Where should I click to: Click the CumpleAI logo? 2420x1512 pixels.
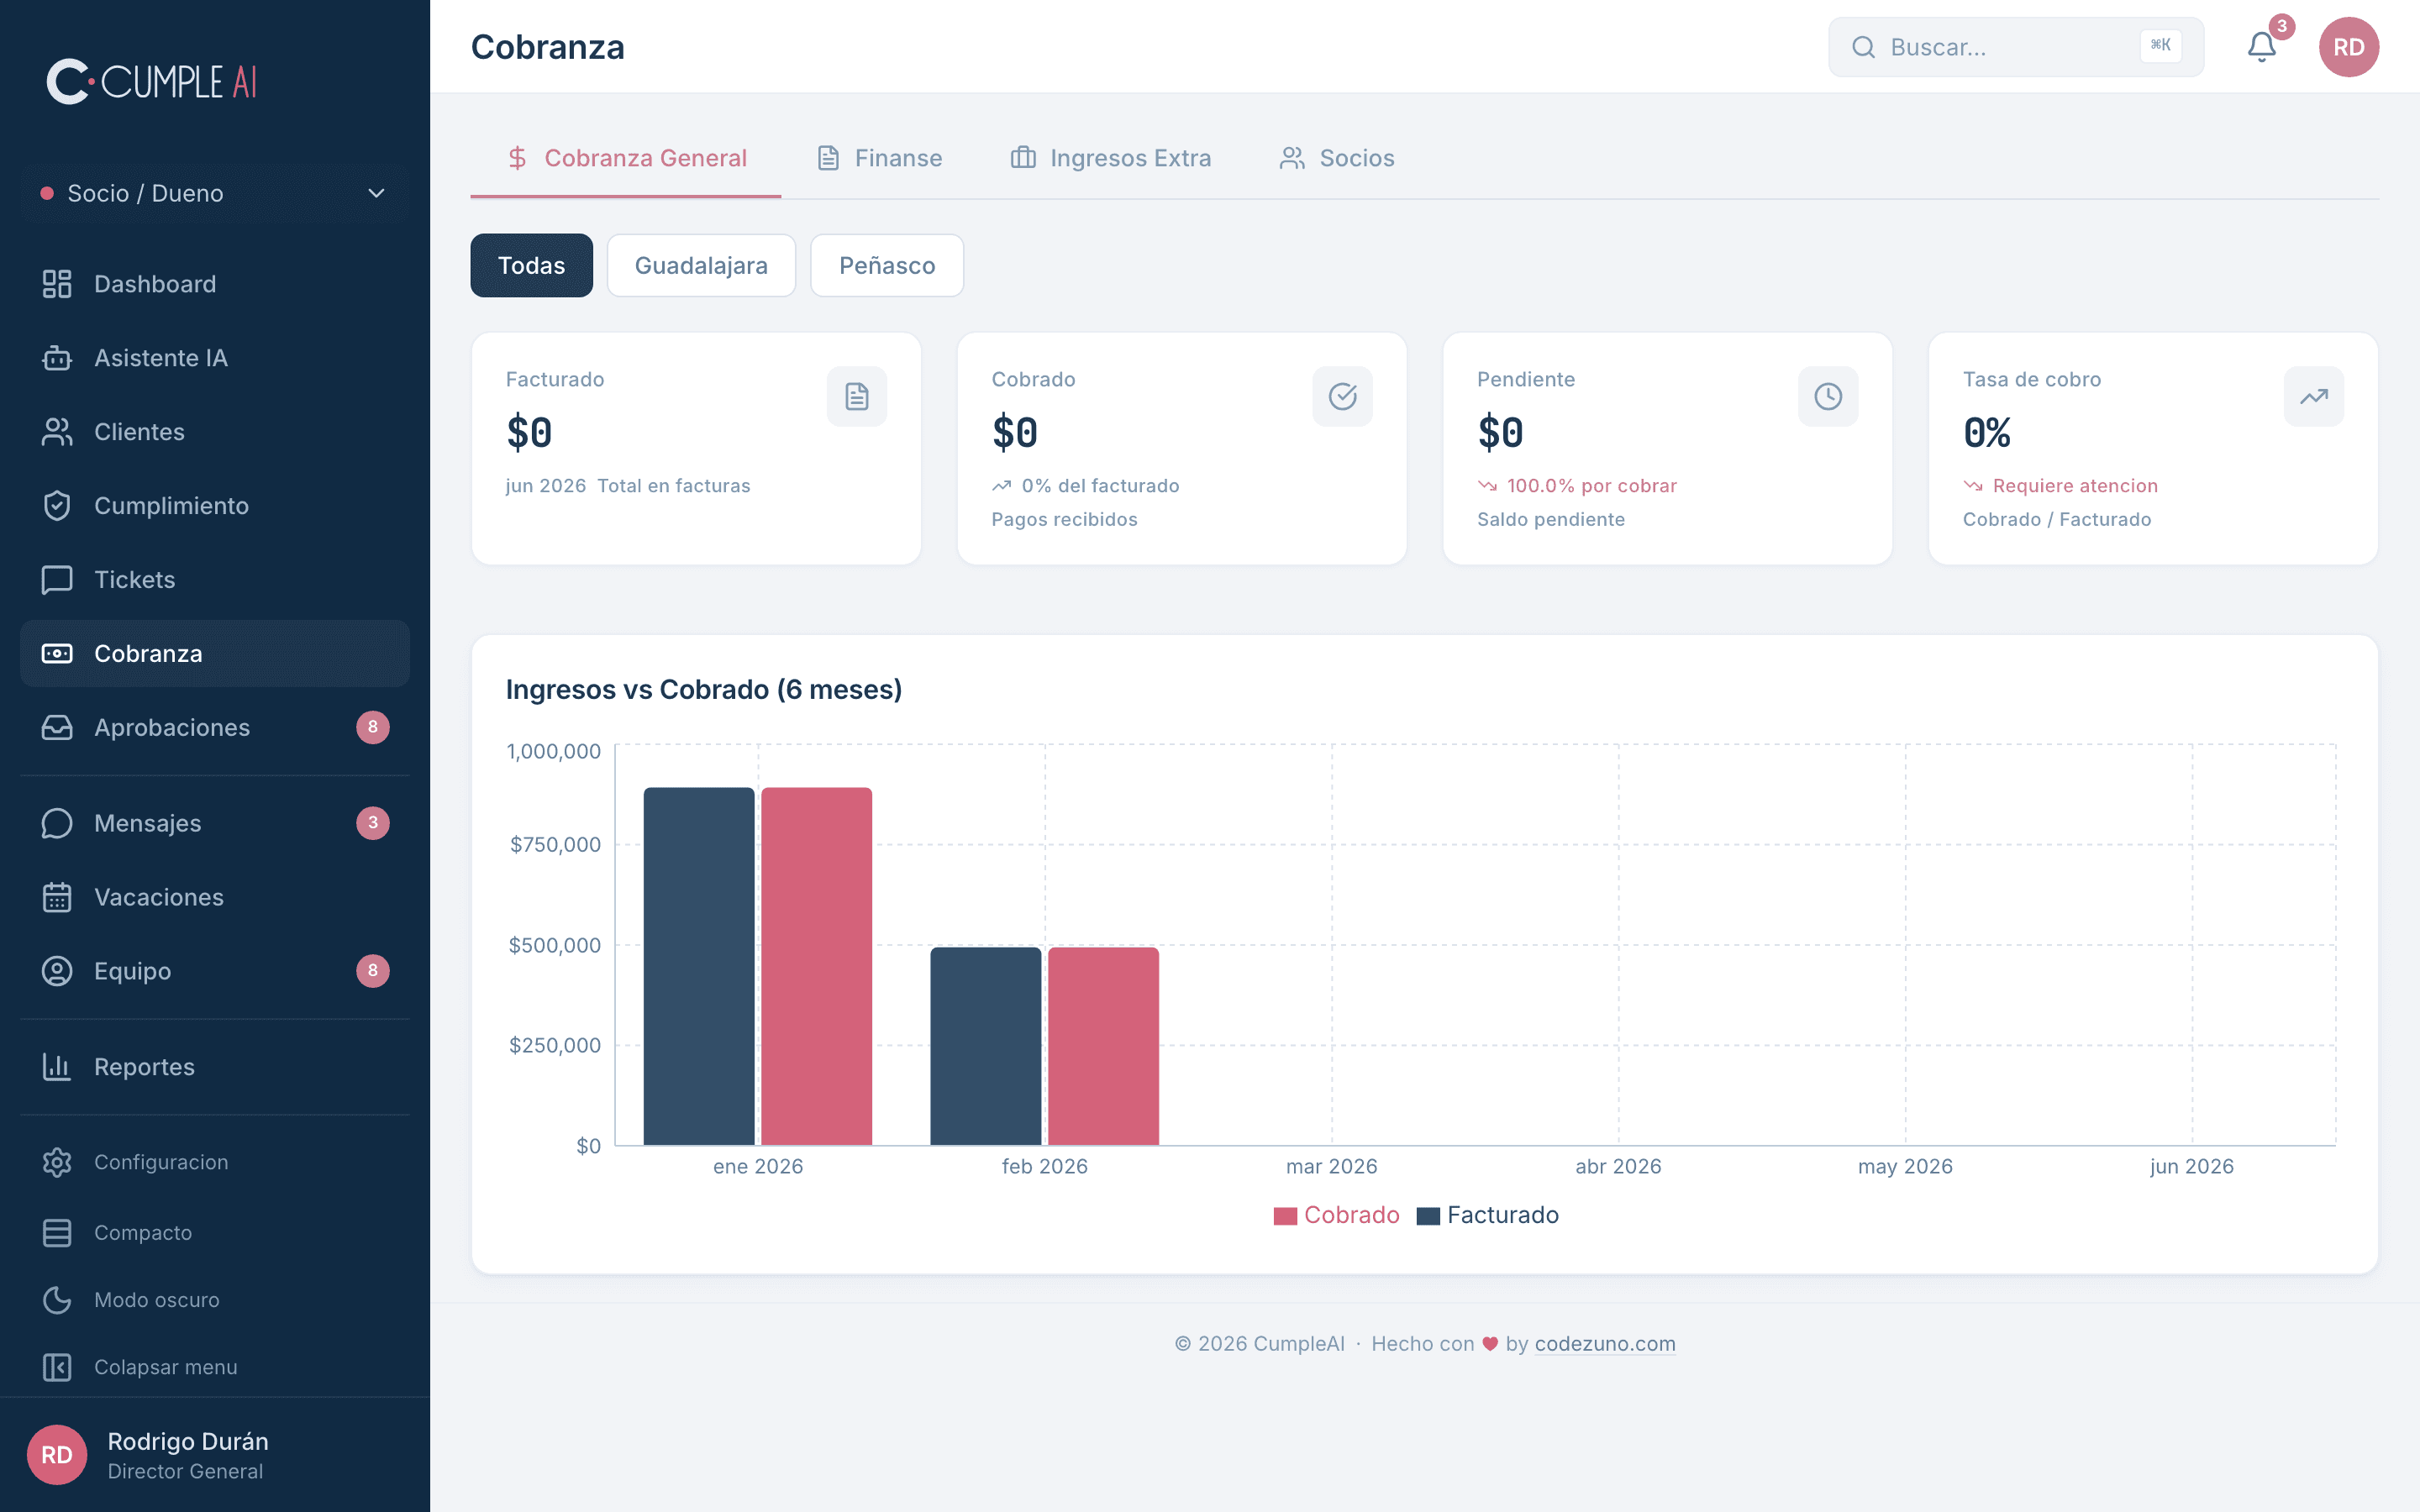[152, 81]
